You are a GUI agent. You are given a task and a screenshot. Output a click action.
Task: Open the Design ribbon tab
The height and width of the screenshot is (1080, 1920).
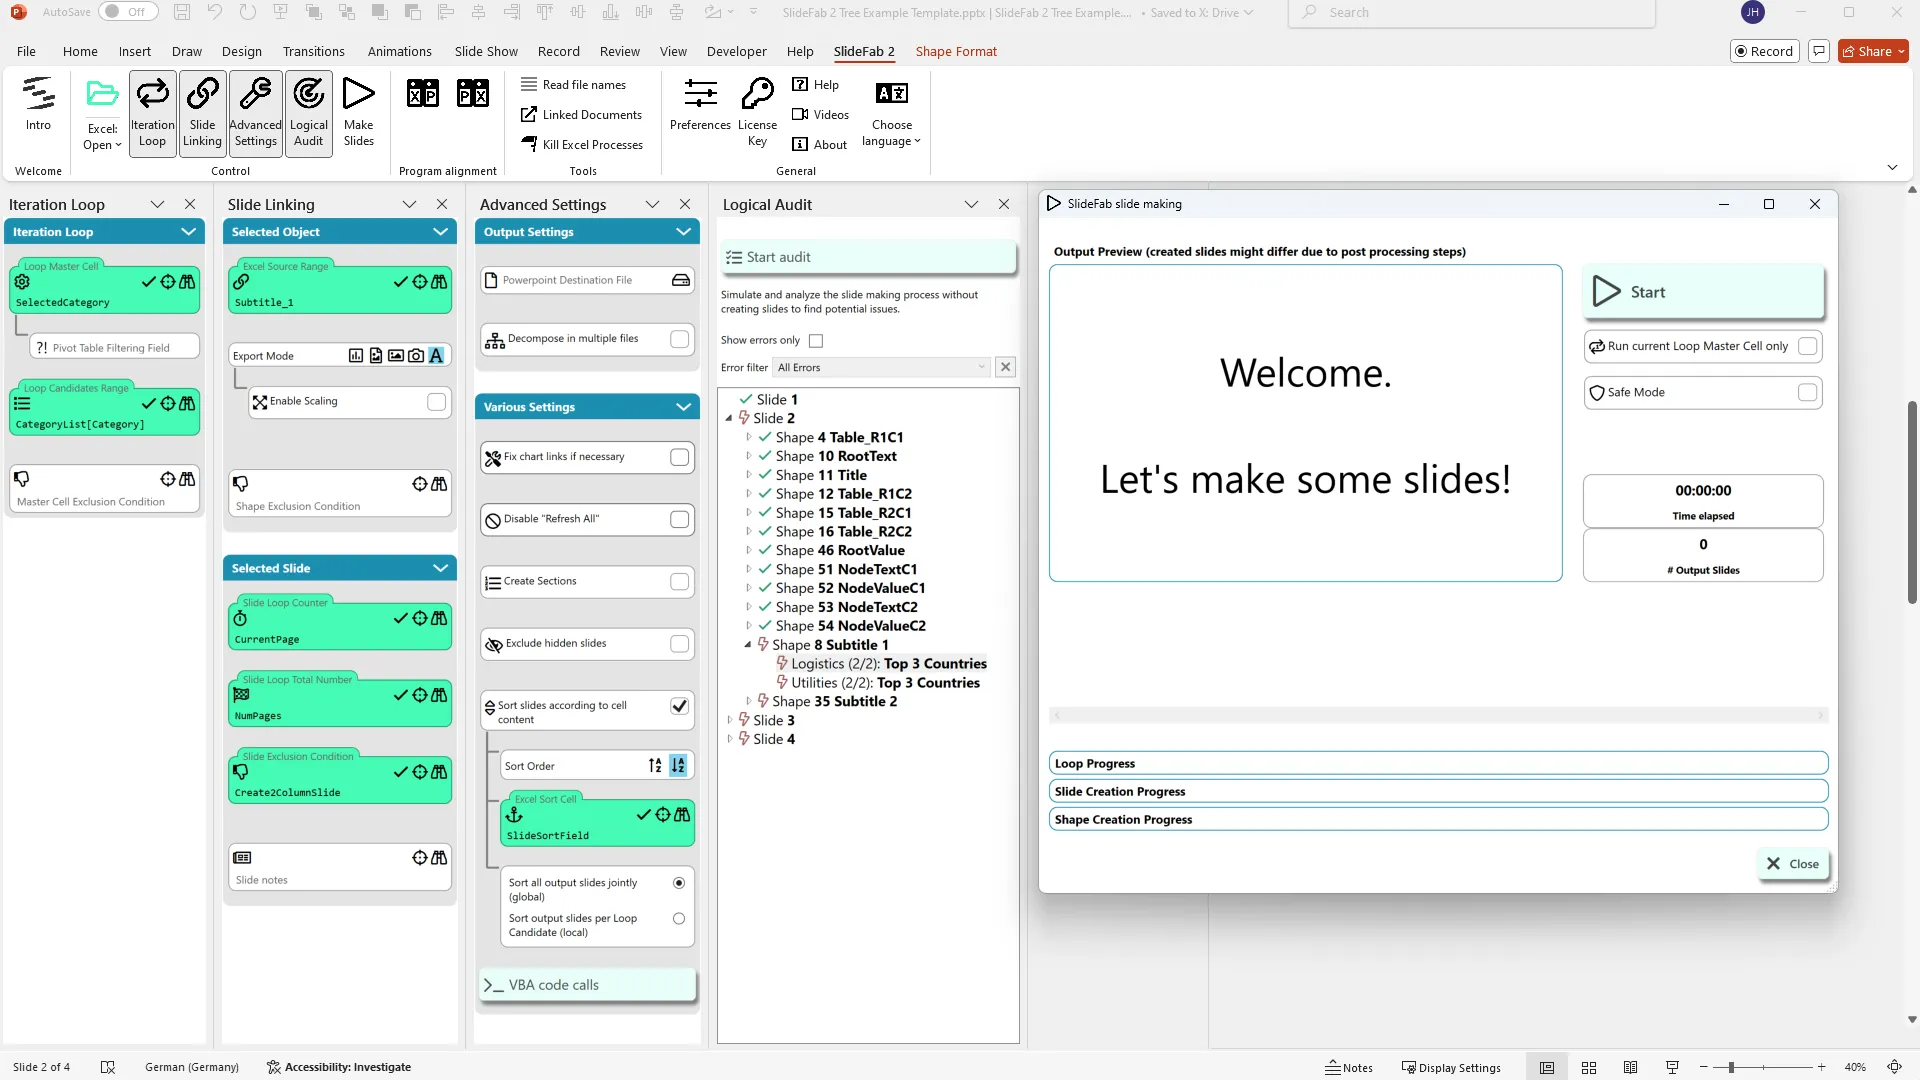coord(241,51)
